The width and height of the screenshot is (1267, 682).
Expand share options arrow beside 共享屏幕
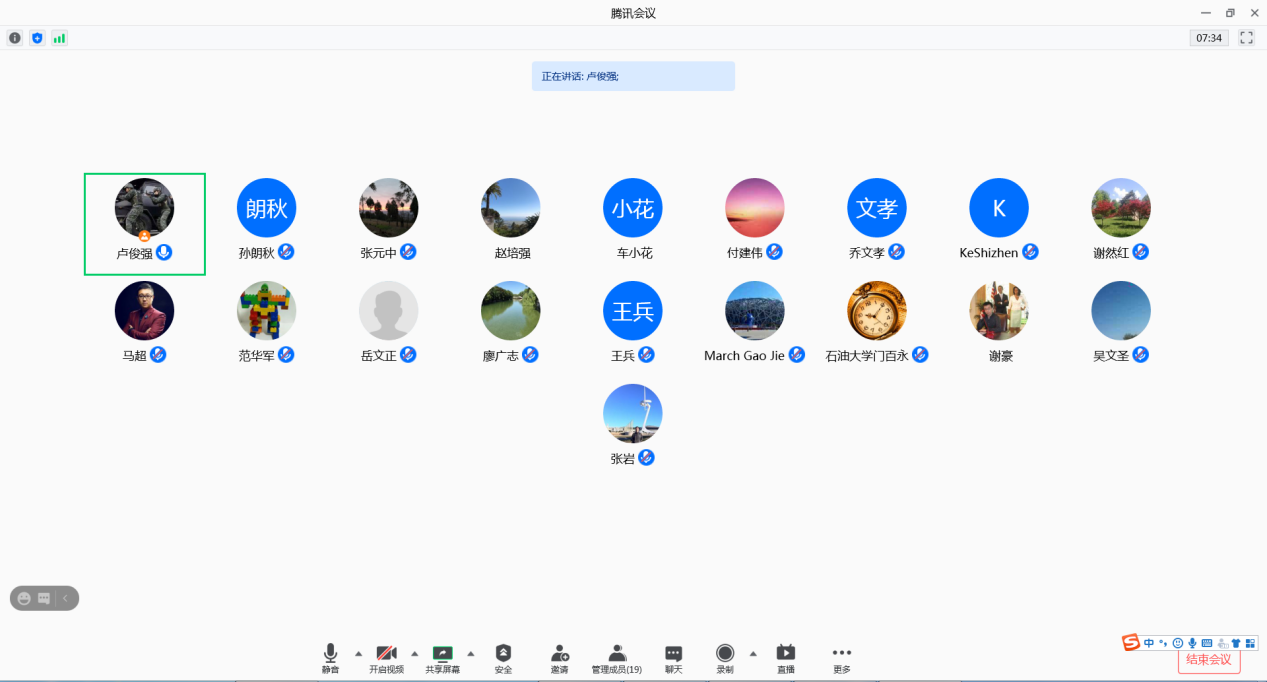click(x=471, y=653)
